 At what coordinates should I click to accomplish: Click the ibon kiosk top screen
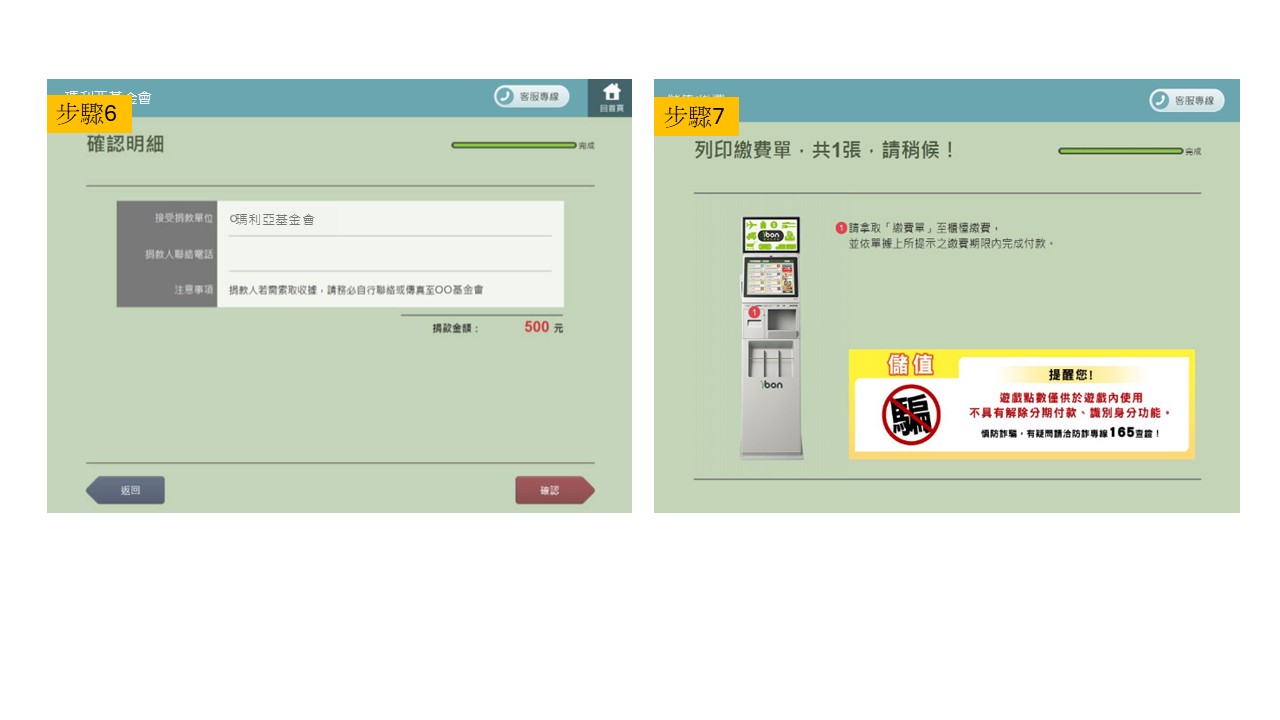coord(770,235)
